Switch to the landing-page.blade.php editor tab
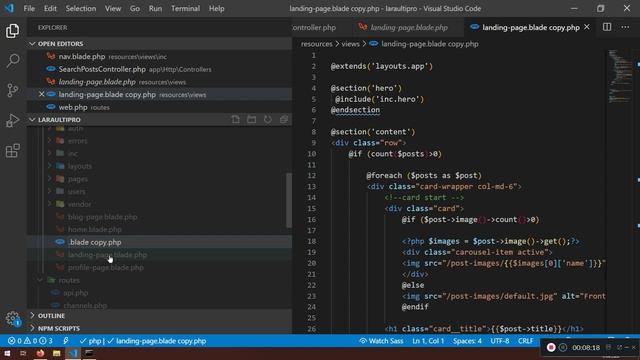This screenshot has width=640, height=360. [408, 27]
